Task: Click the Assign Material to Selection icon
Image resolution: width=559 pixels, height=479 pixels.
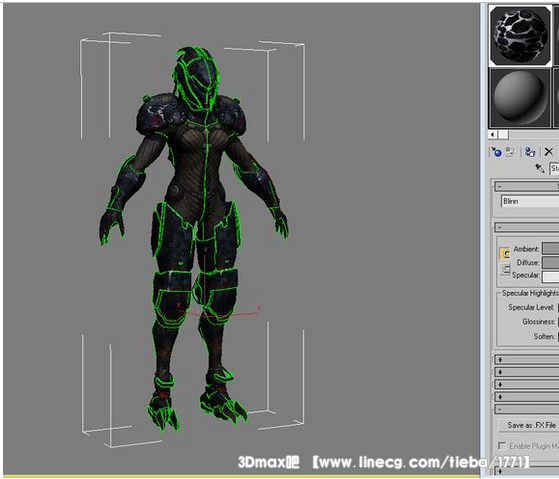Action: tap(530, 152)
